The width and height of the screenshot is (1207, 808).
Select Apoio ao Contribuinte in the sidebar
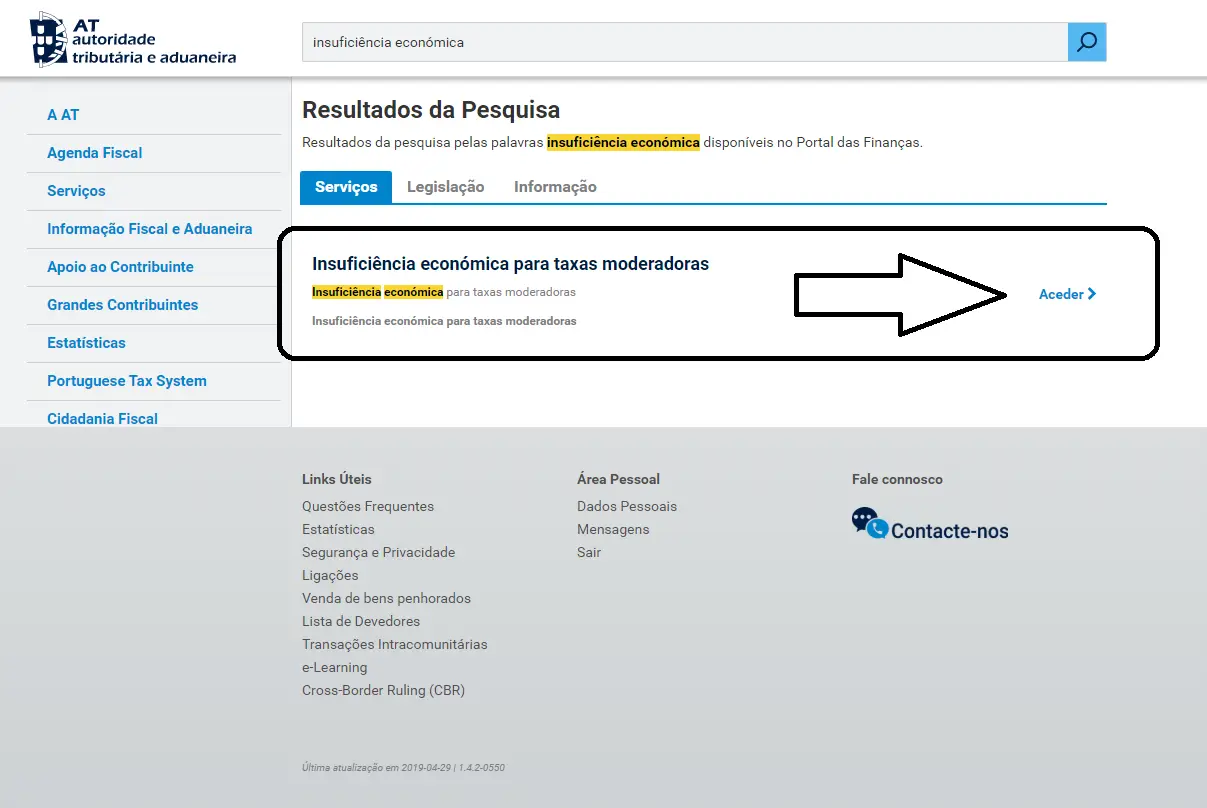point(120,267)
